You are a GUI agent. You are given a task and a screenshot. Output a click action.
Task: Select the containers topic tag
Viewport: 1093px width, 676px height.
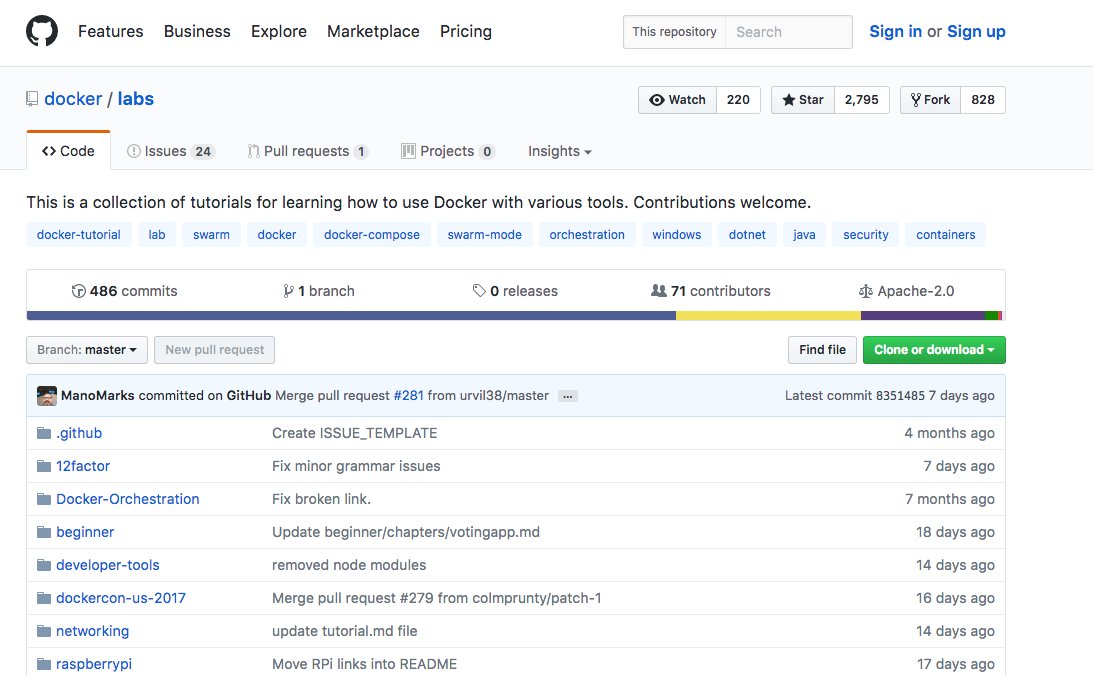tap(946, 235)
